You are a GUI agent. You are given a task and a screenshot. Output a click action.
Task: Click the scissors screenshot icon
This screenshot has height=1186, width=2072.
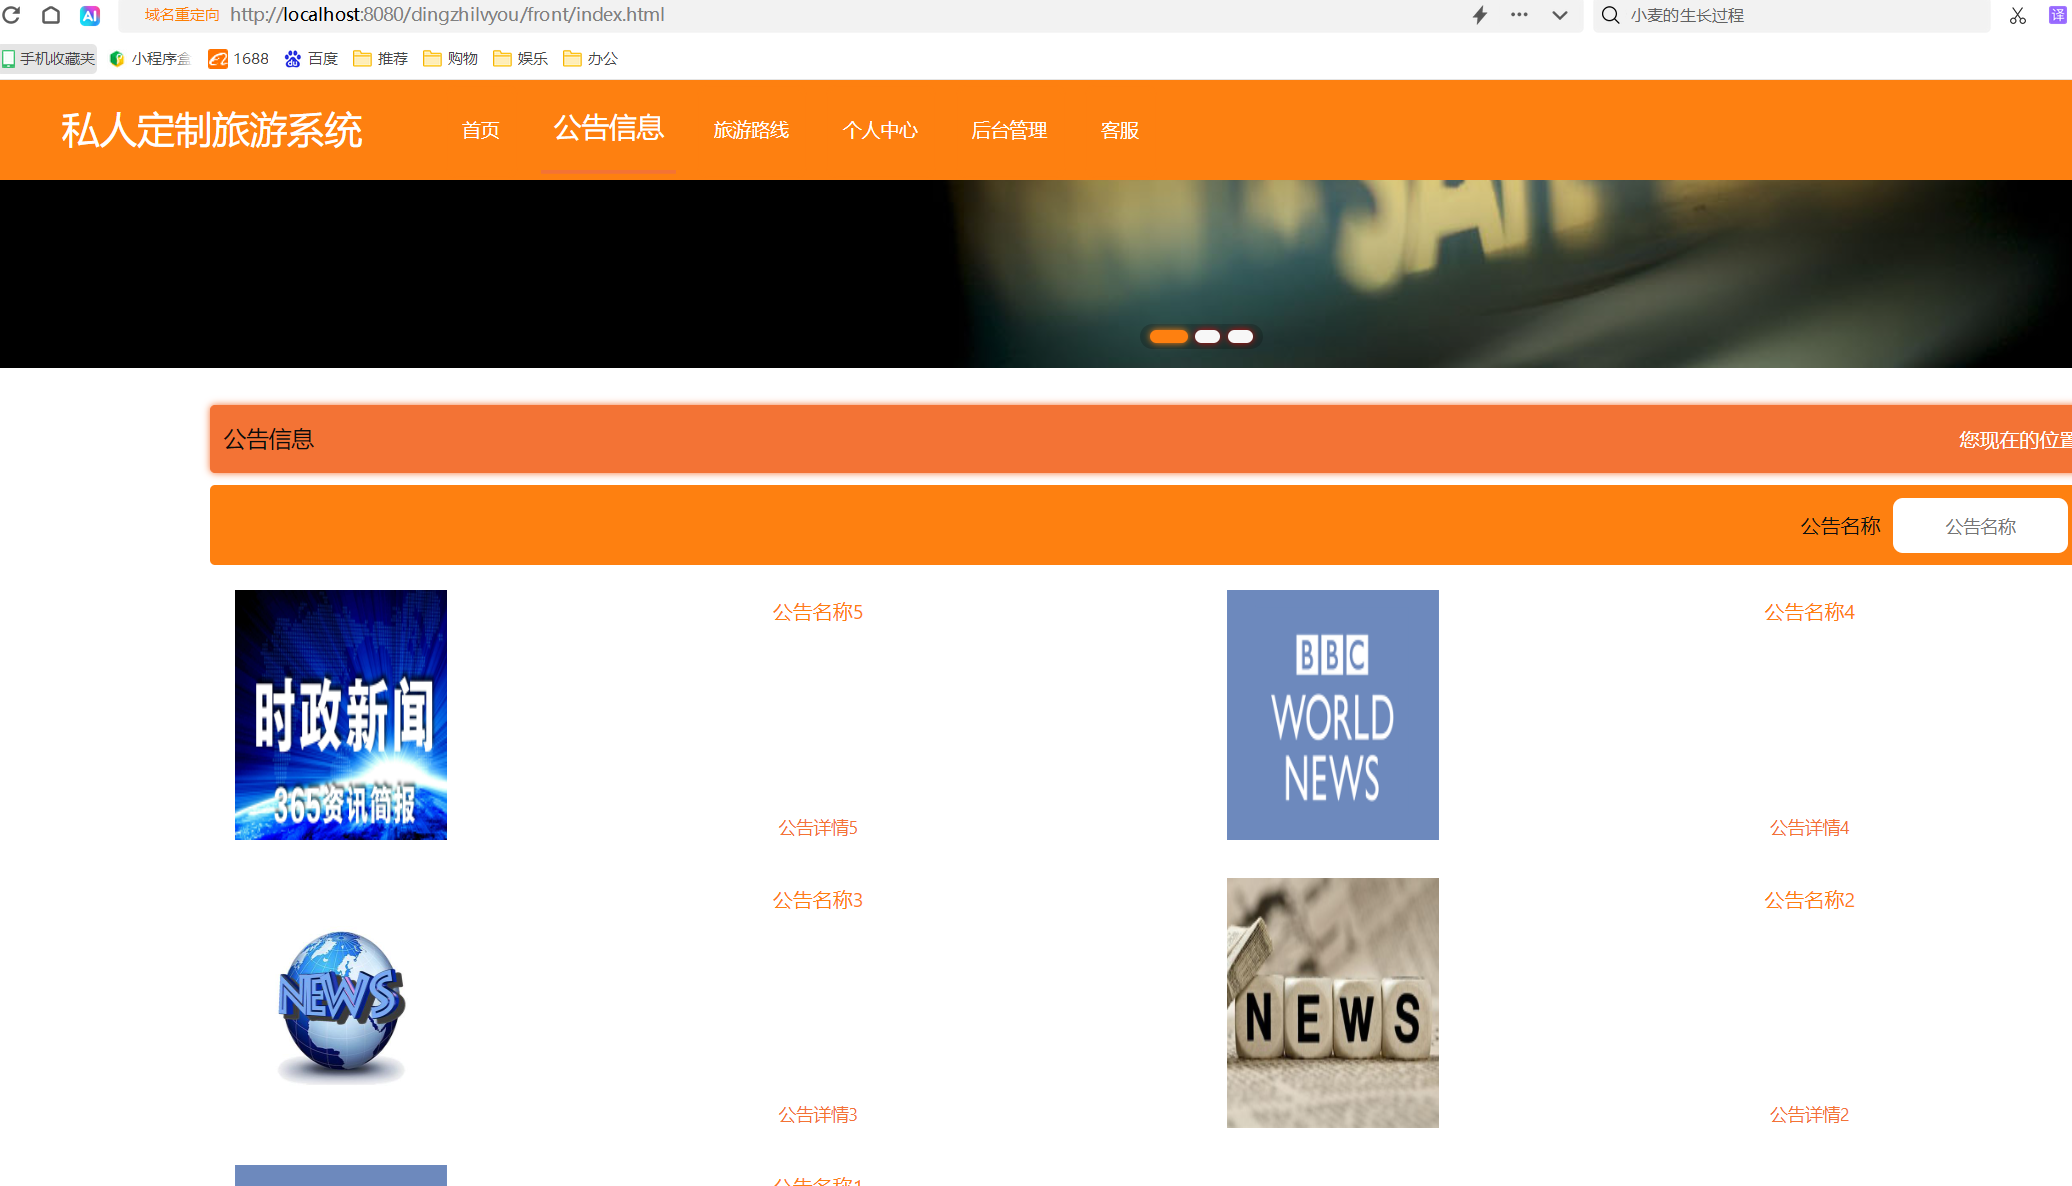(x=2018, y=15)
